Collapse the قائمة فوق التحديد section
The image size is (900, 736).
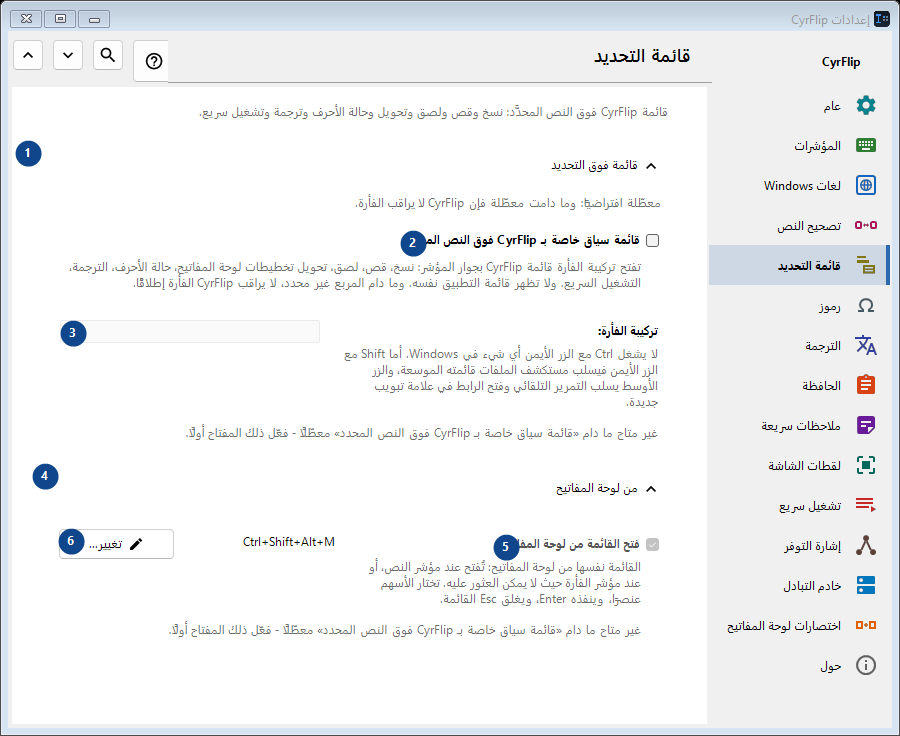(x=651, y=166)
